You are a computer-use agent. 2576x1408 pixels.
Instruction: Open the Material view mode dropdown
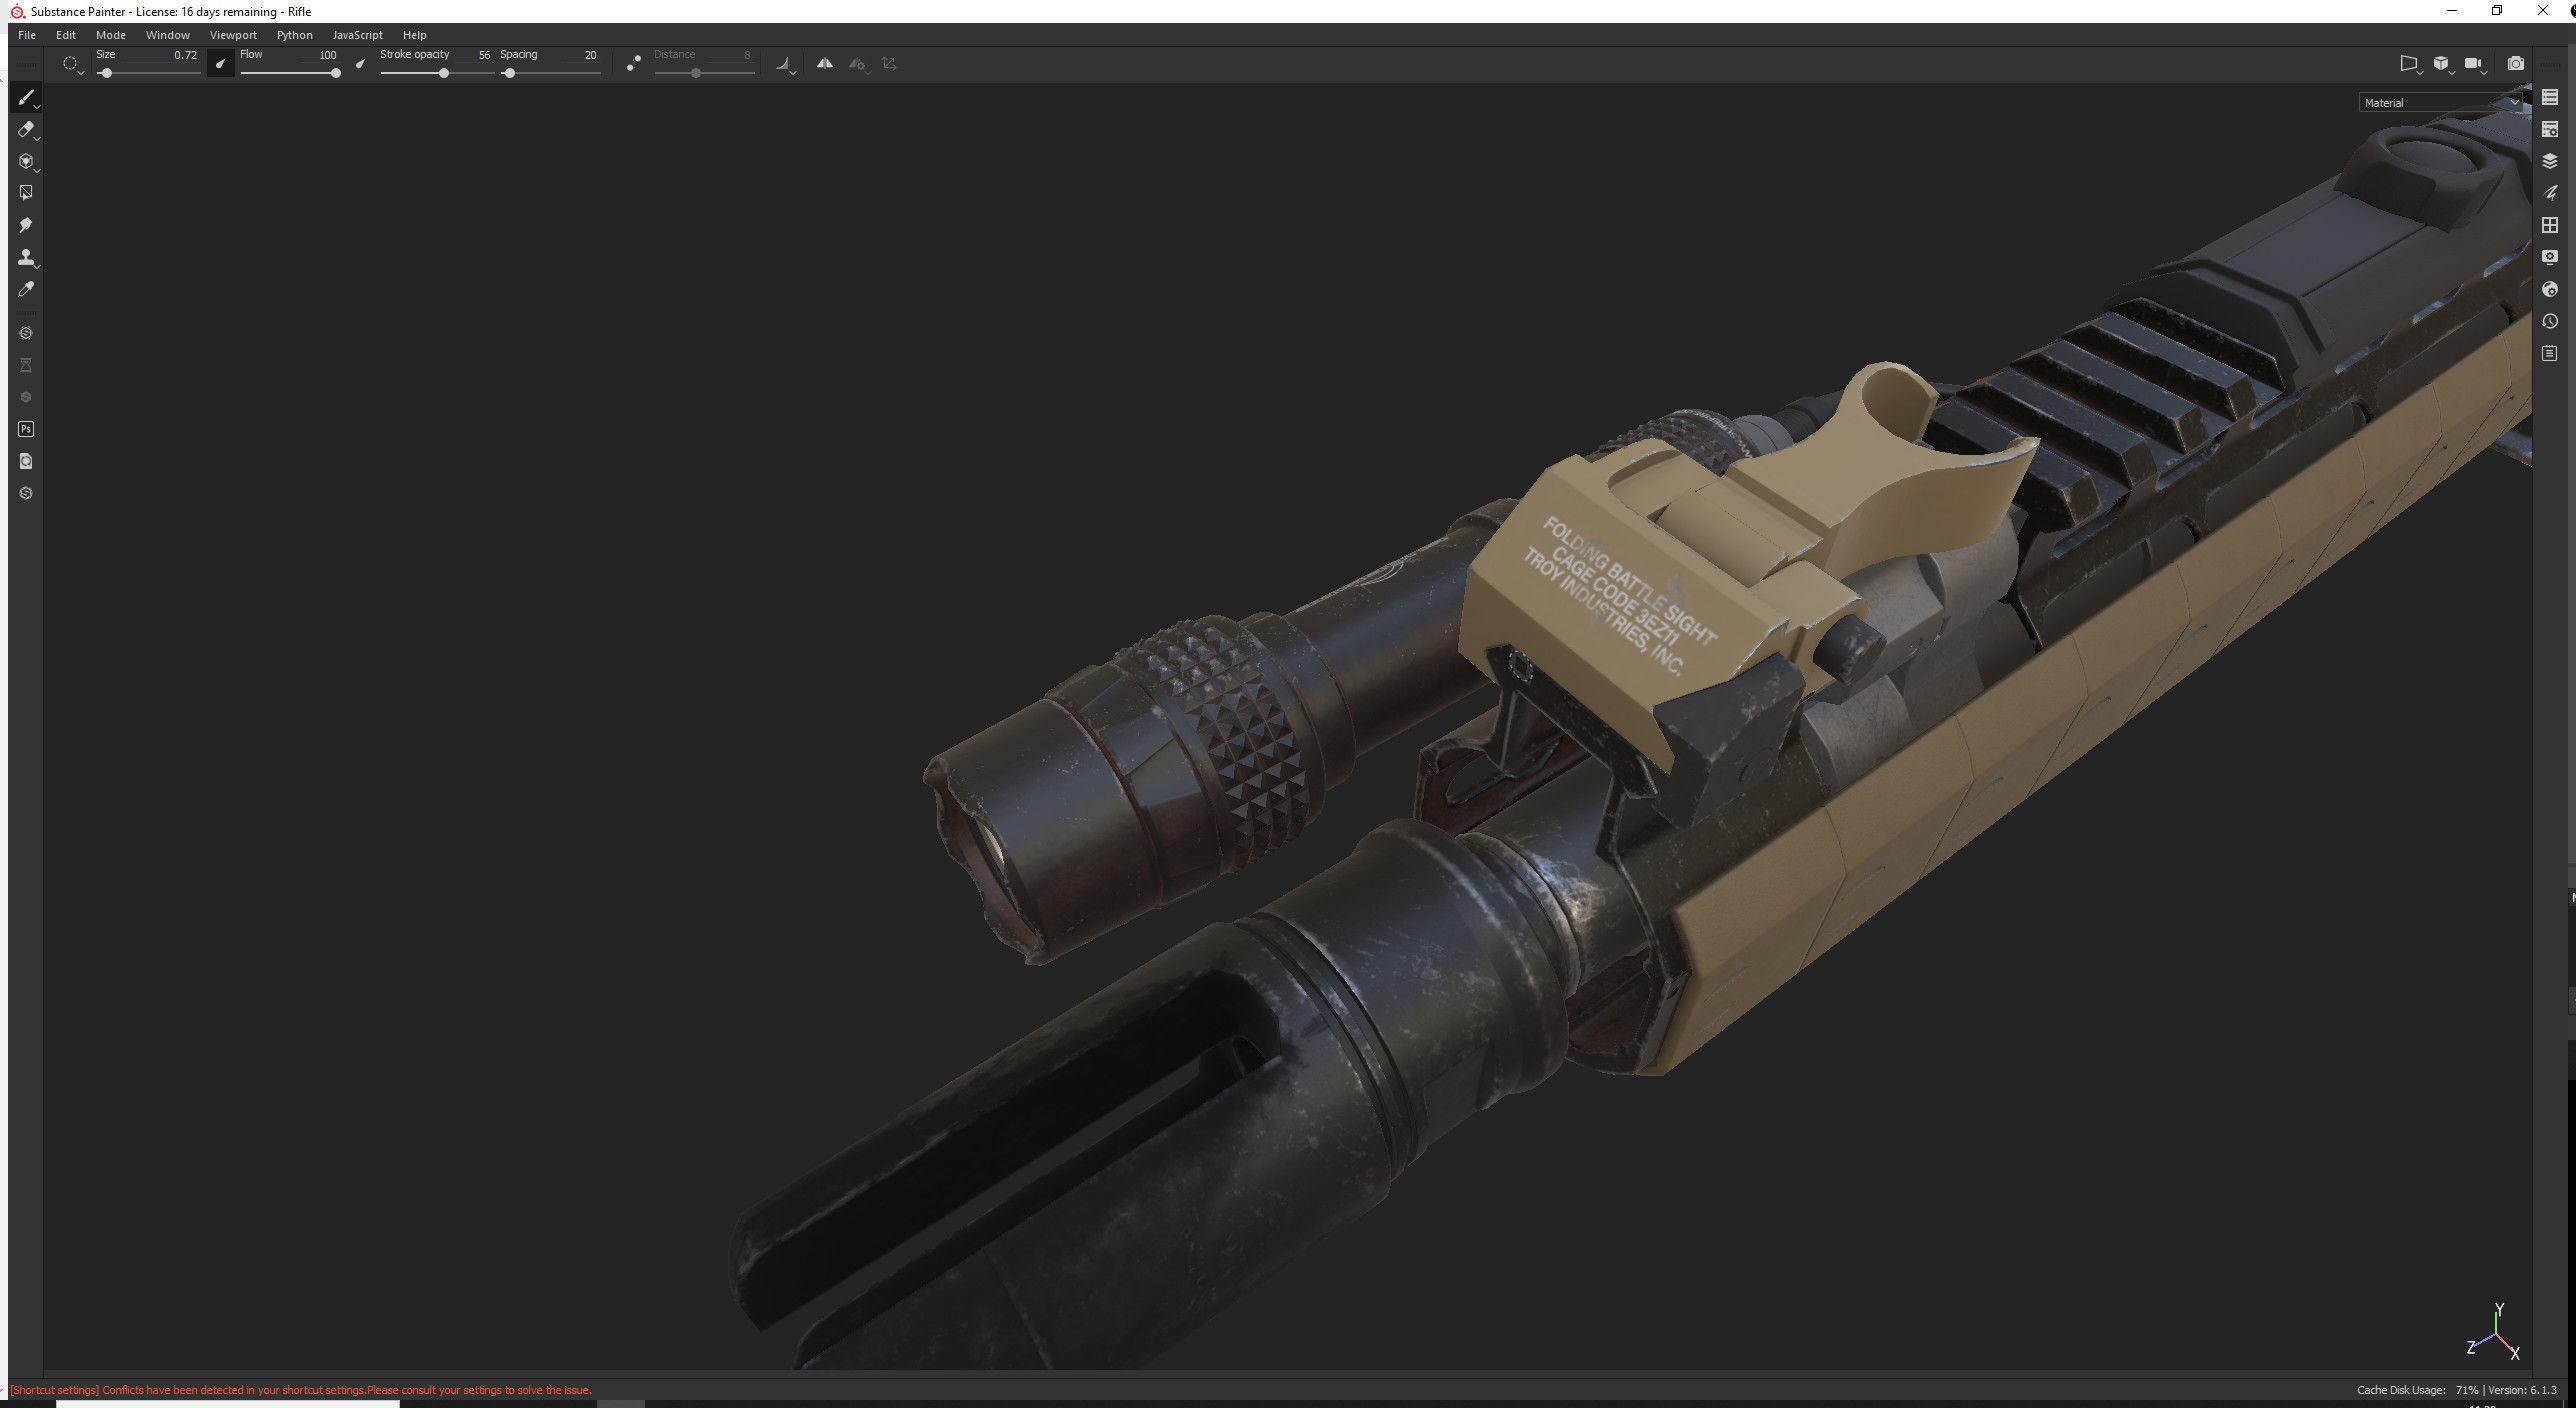point(2440,102)
